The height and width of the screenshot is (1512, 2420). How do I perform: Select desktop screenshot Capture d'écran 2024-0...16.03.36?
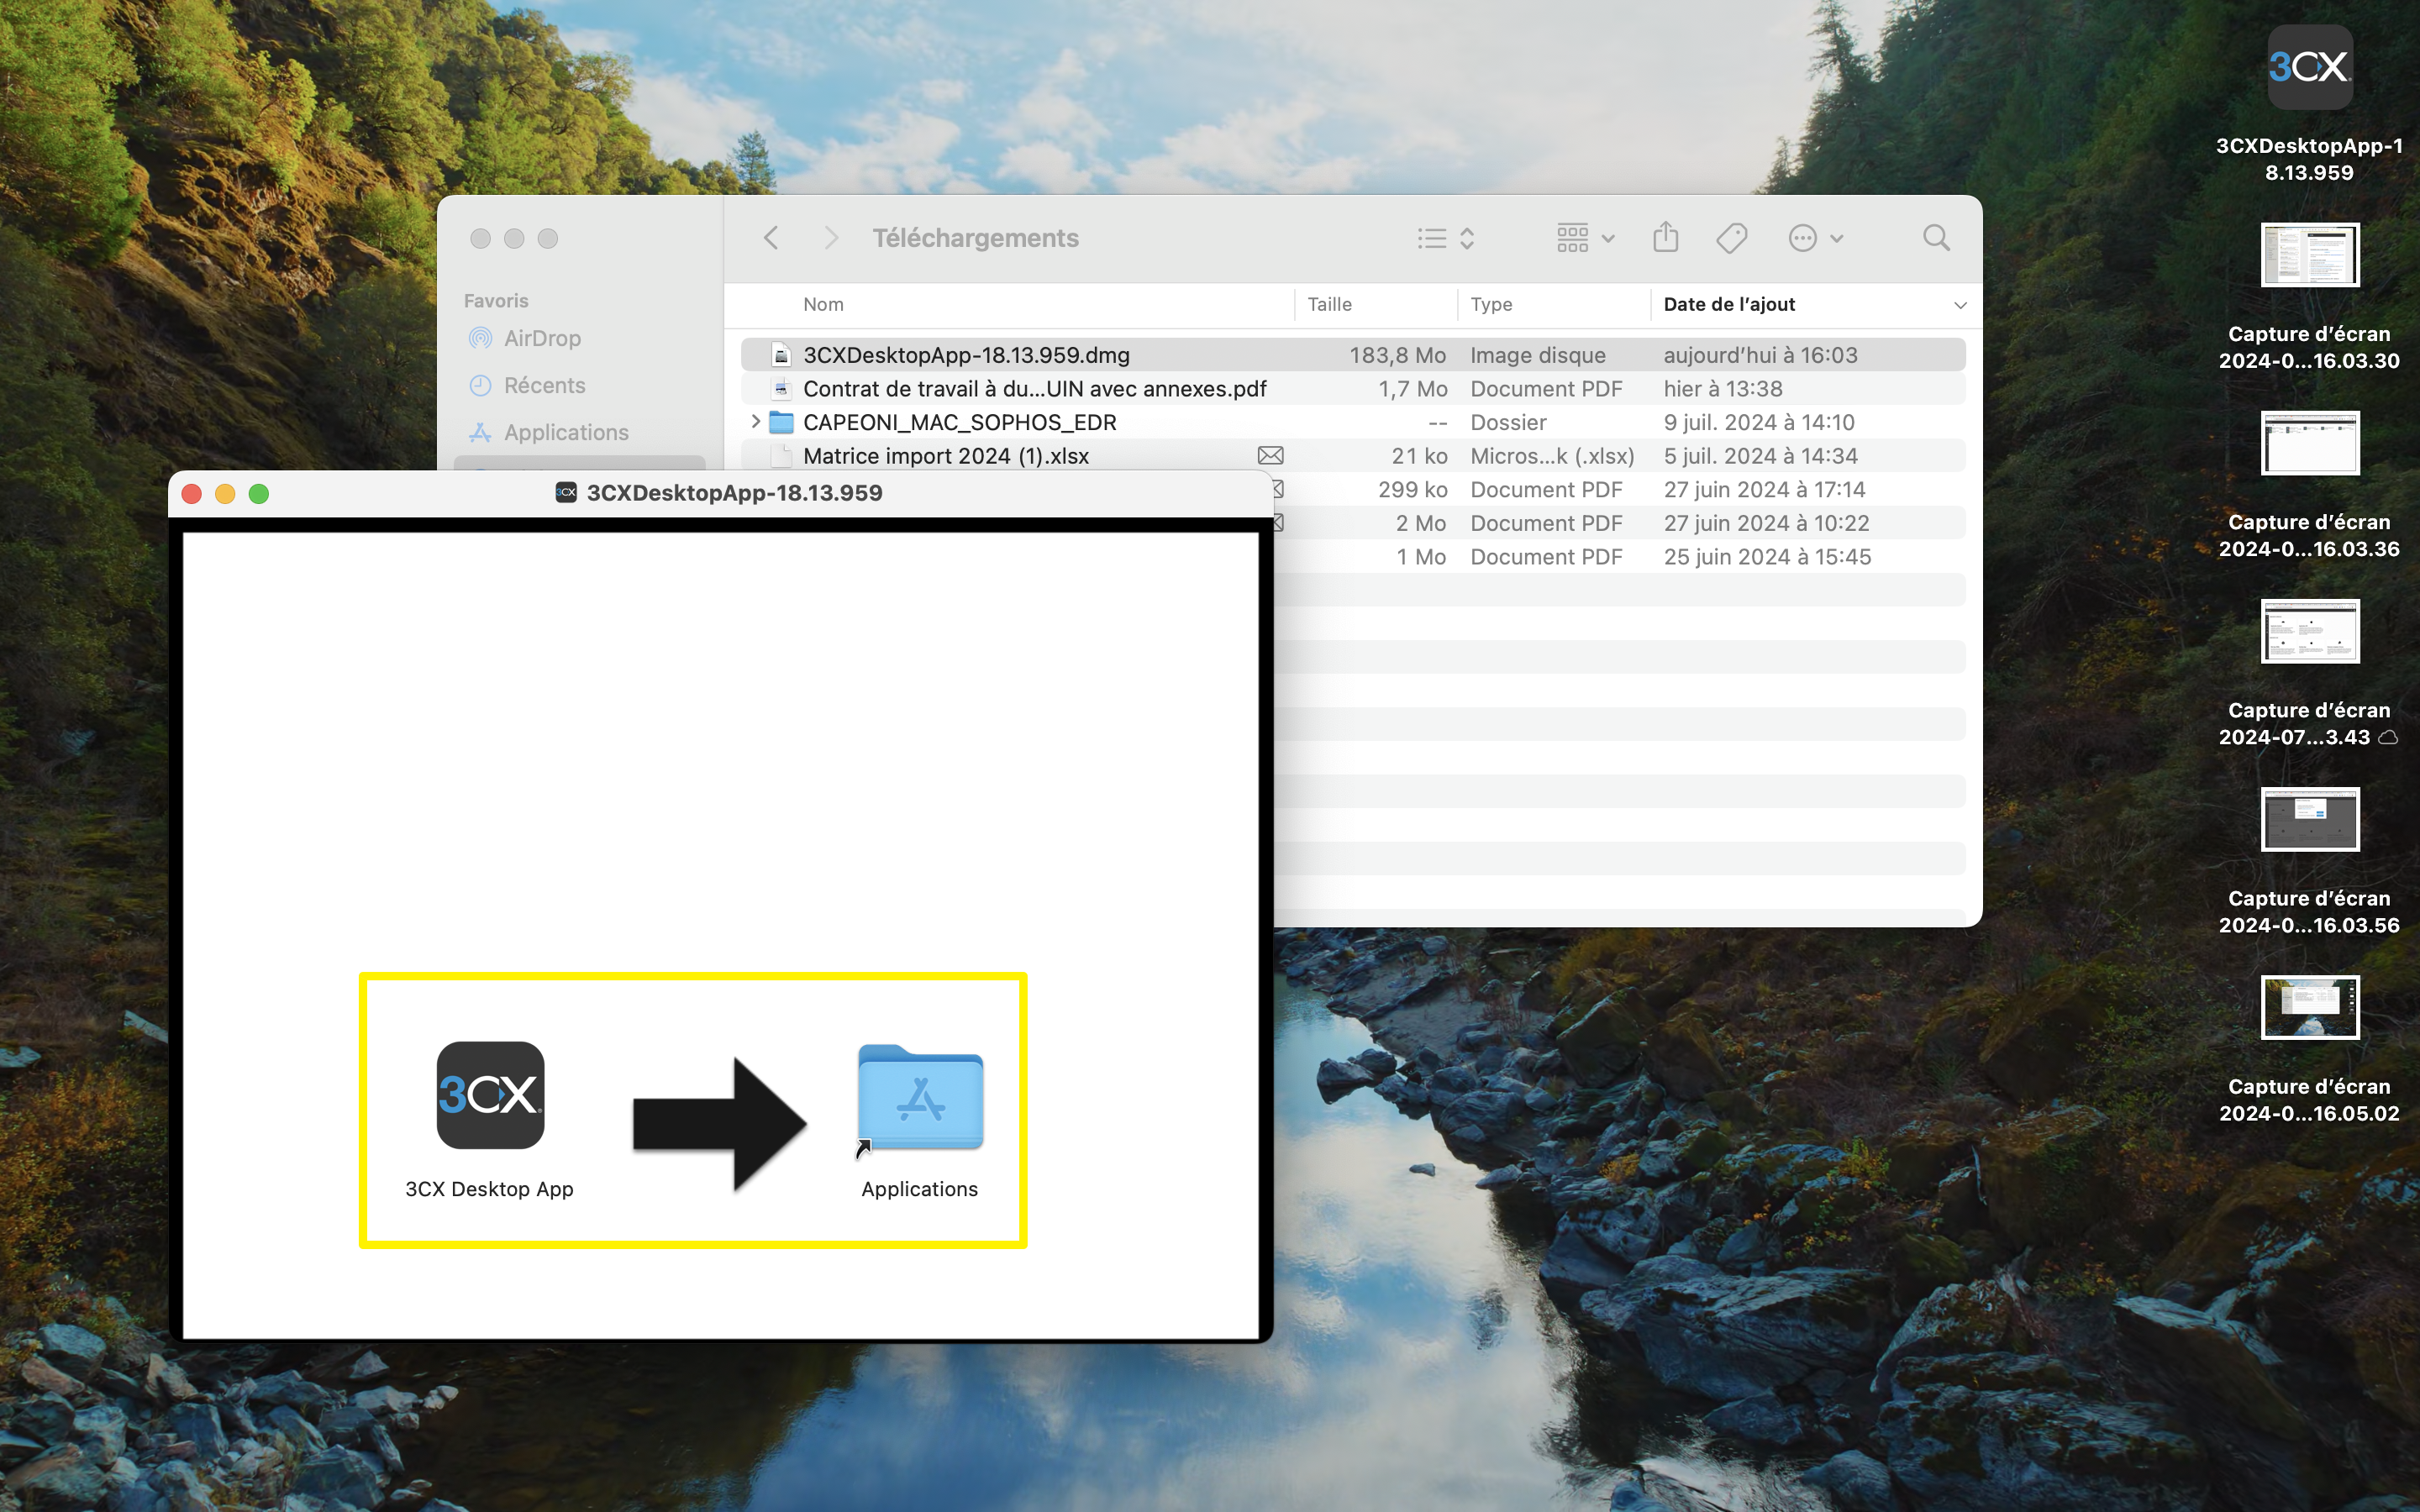click(2310, 443)
